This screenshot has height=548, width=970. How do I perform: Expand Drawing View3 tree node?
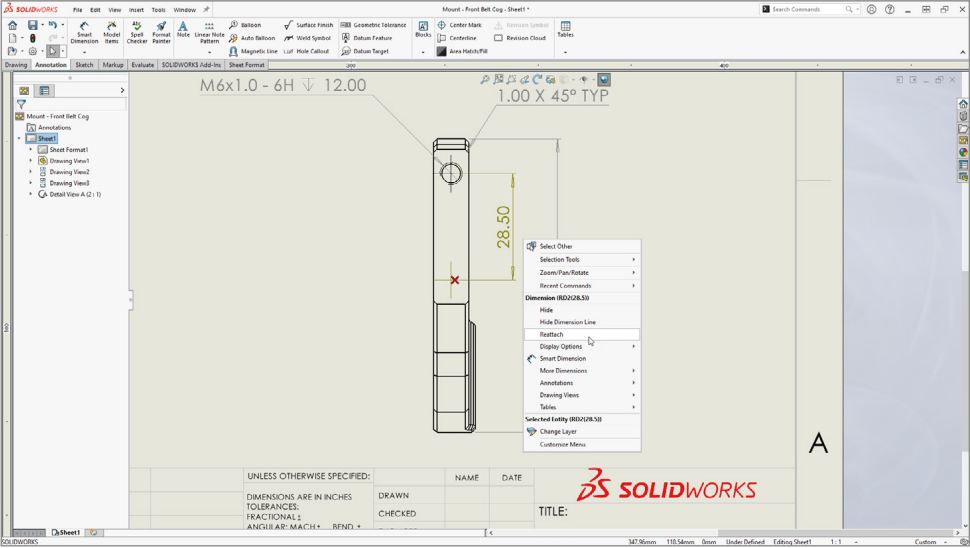coord(30,182)
